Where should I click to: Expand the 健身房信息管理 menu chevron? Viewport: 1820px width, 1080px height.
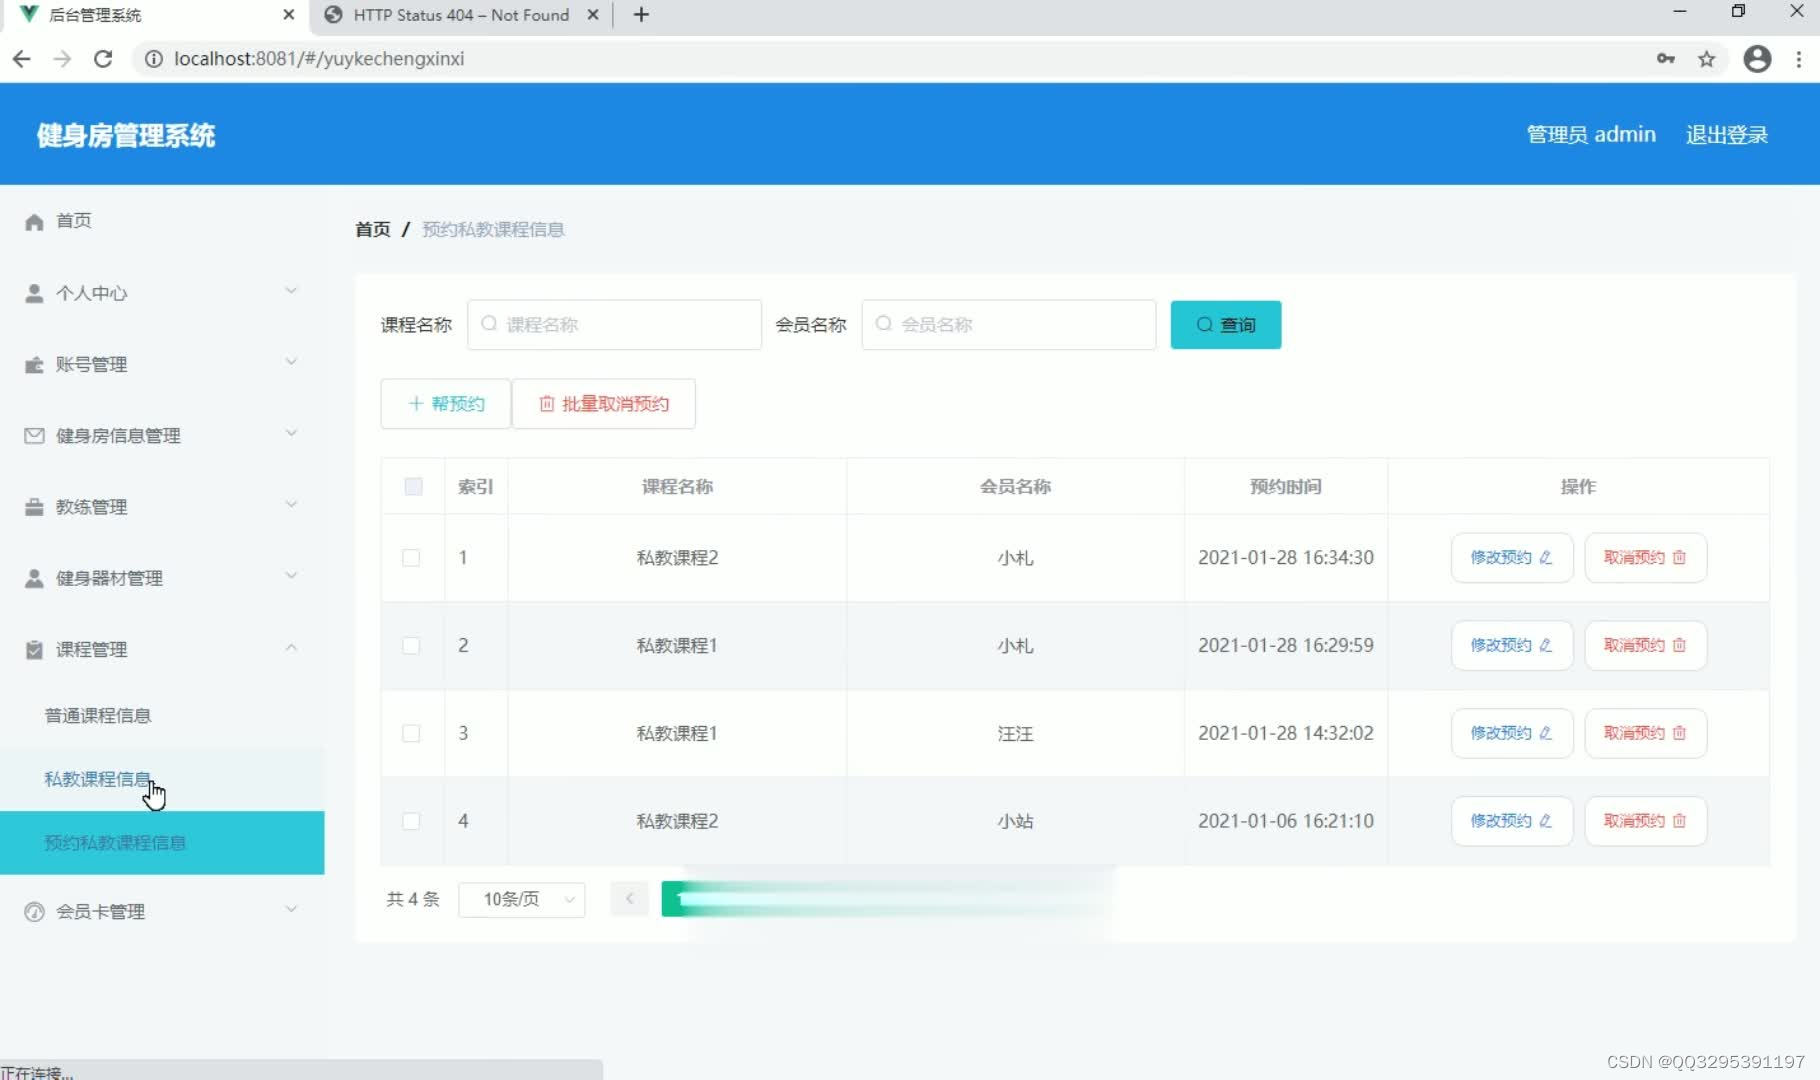[x=291, y=433]
